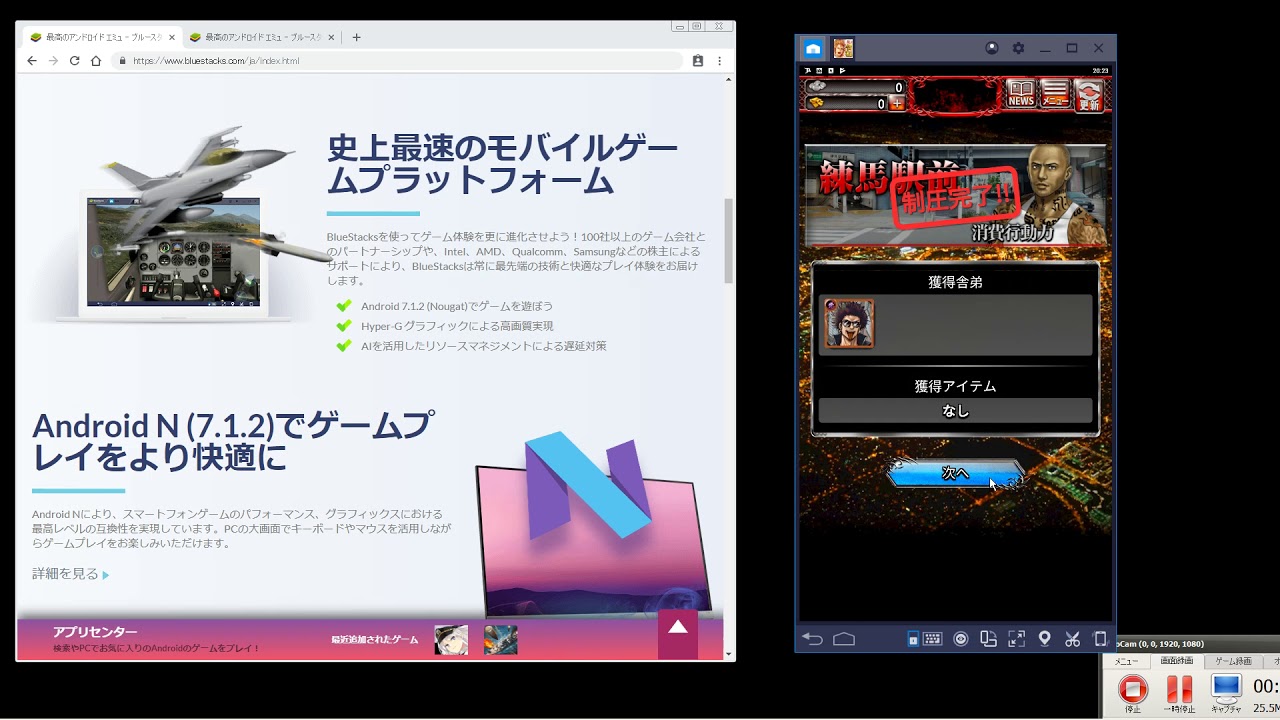Toggle the keyboard control lock icon
This screenshot has height=720, width=1280.
click(913, 639)
